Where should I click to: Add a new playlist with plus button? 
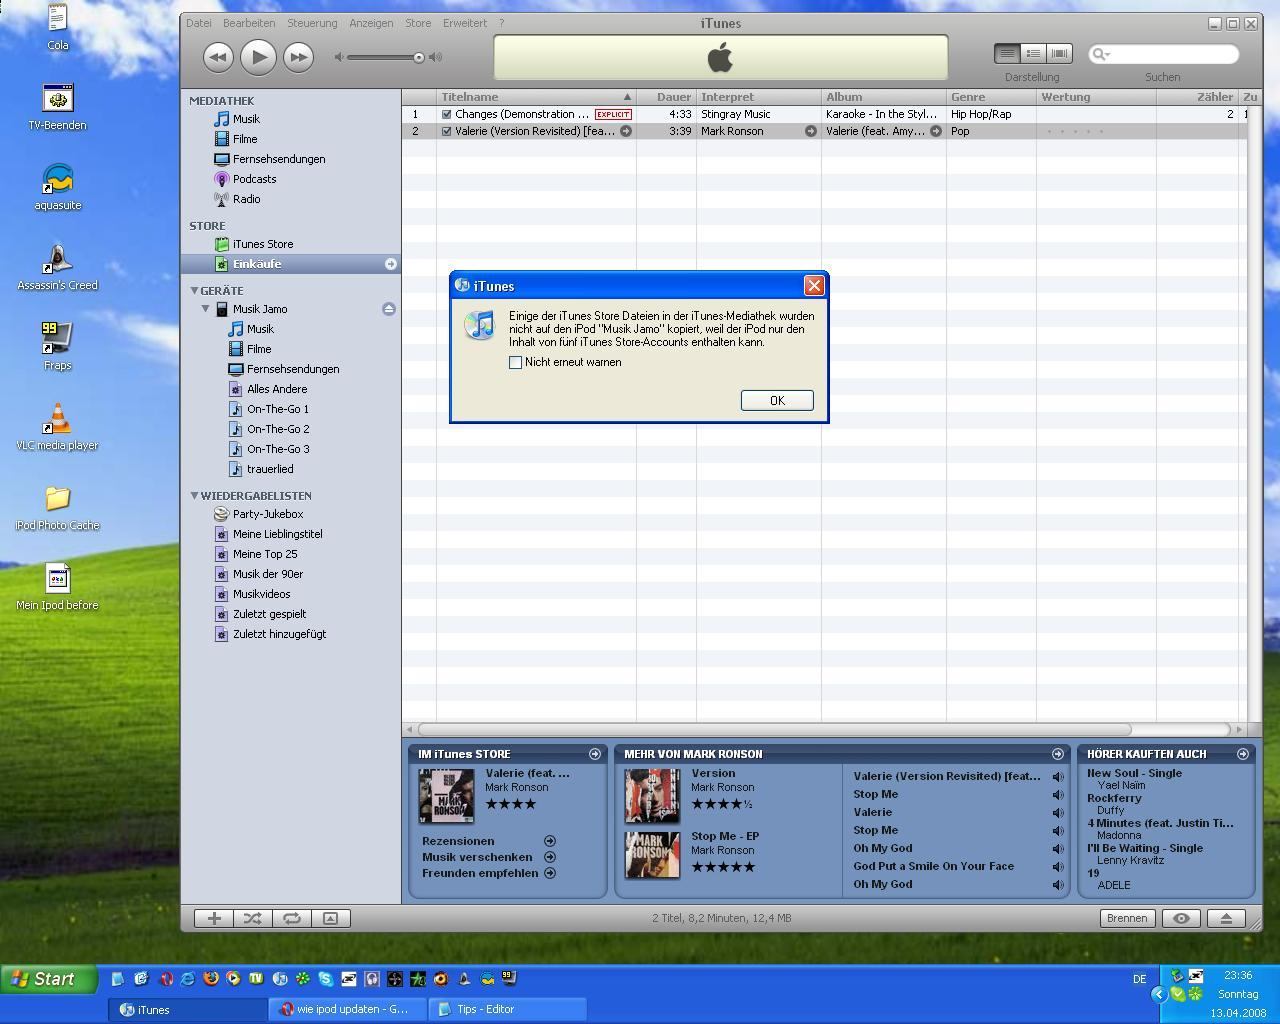(214, 918)
